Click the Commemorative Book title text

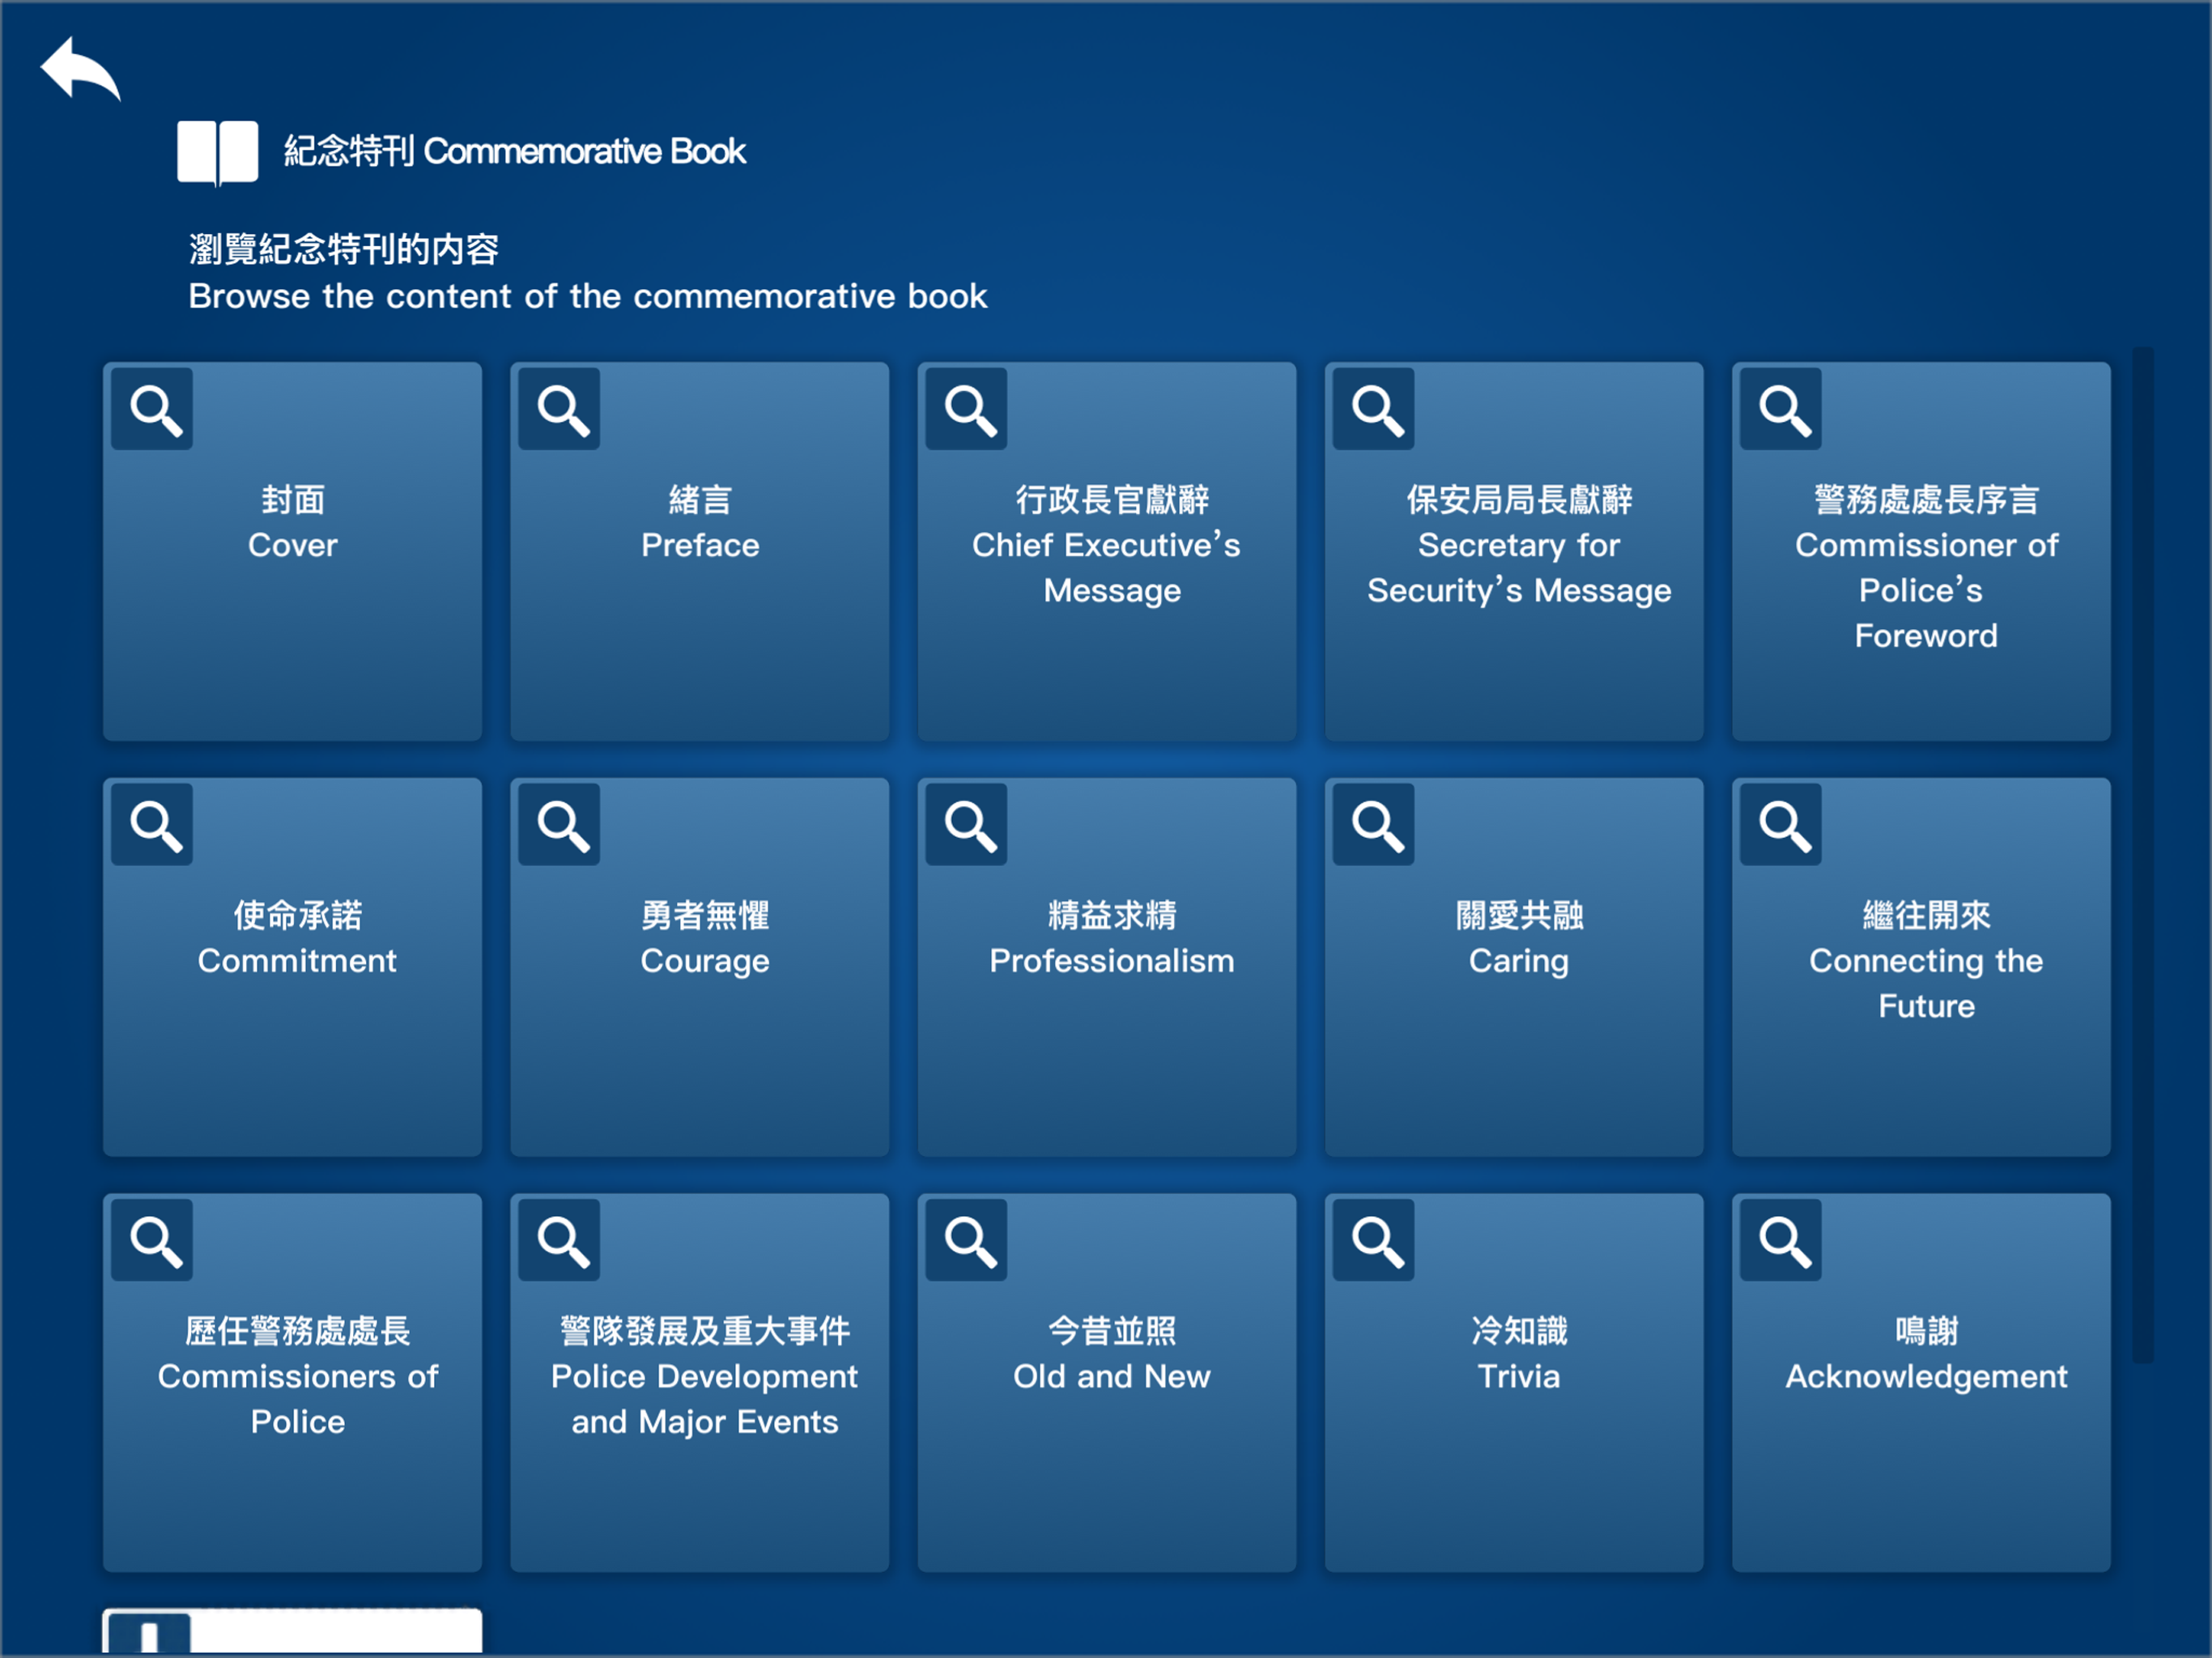514,151
